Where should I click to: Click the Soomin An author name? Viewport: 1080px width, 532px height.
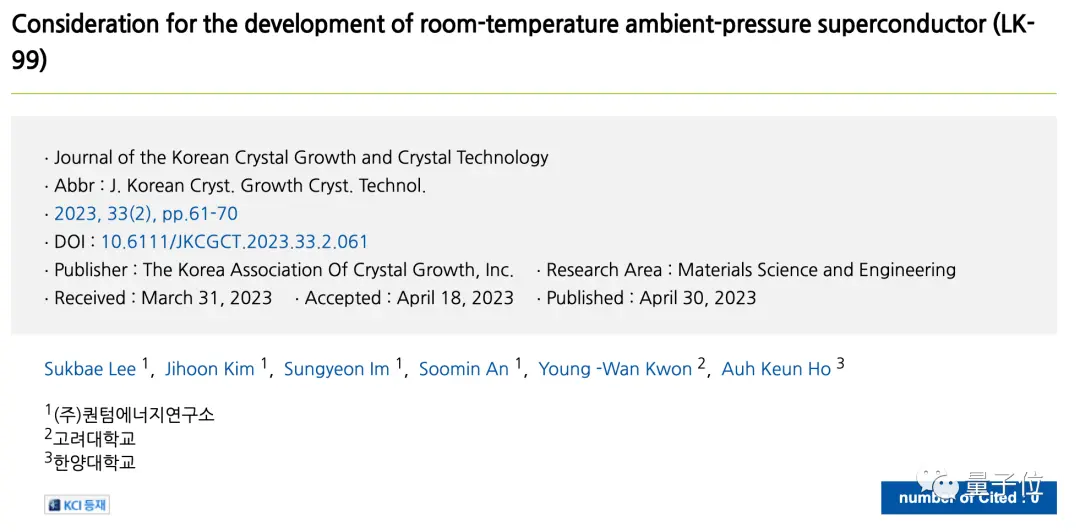(x=463, y=369)
